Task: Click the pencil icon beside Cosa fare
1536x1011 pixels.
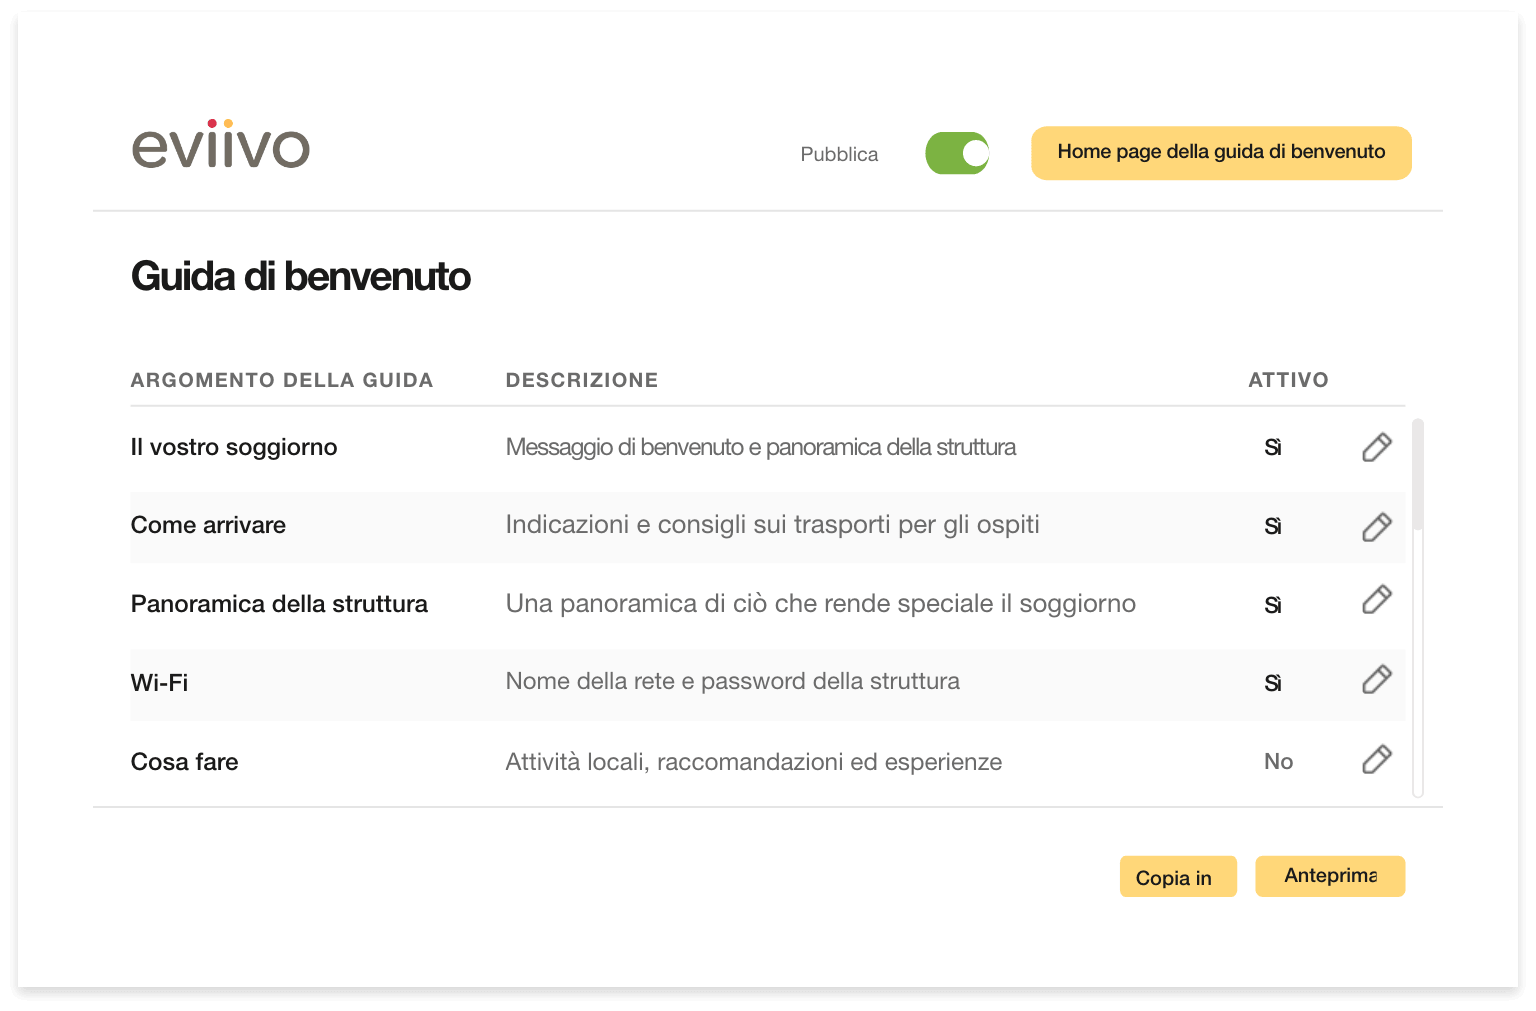Action: (x=1377, y=759)
